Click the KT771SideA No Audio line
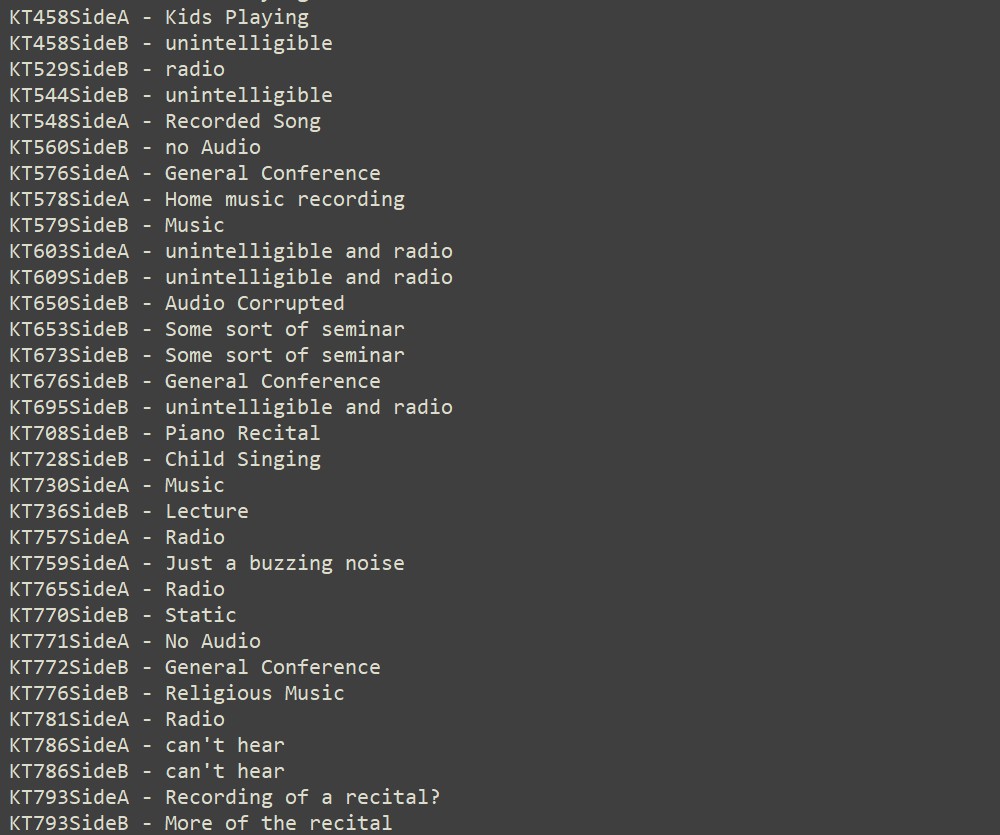The width and height of the screenshot is (1000, 835). tap(135, 641)
